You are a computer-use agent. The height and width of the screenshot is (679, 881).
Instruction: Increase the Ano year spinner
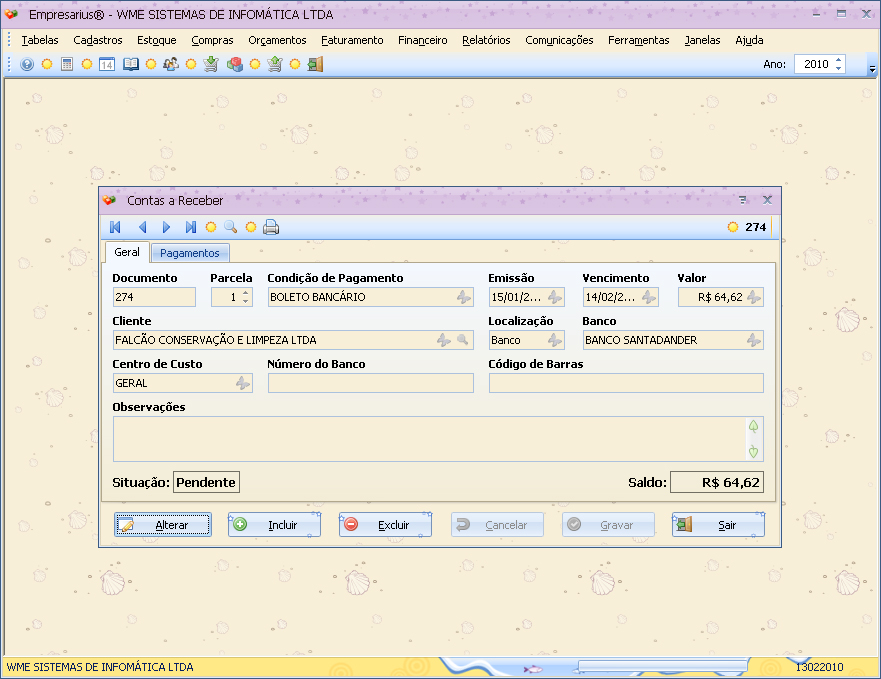(x=838, y=60)
